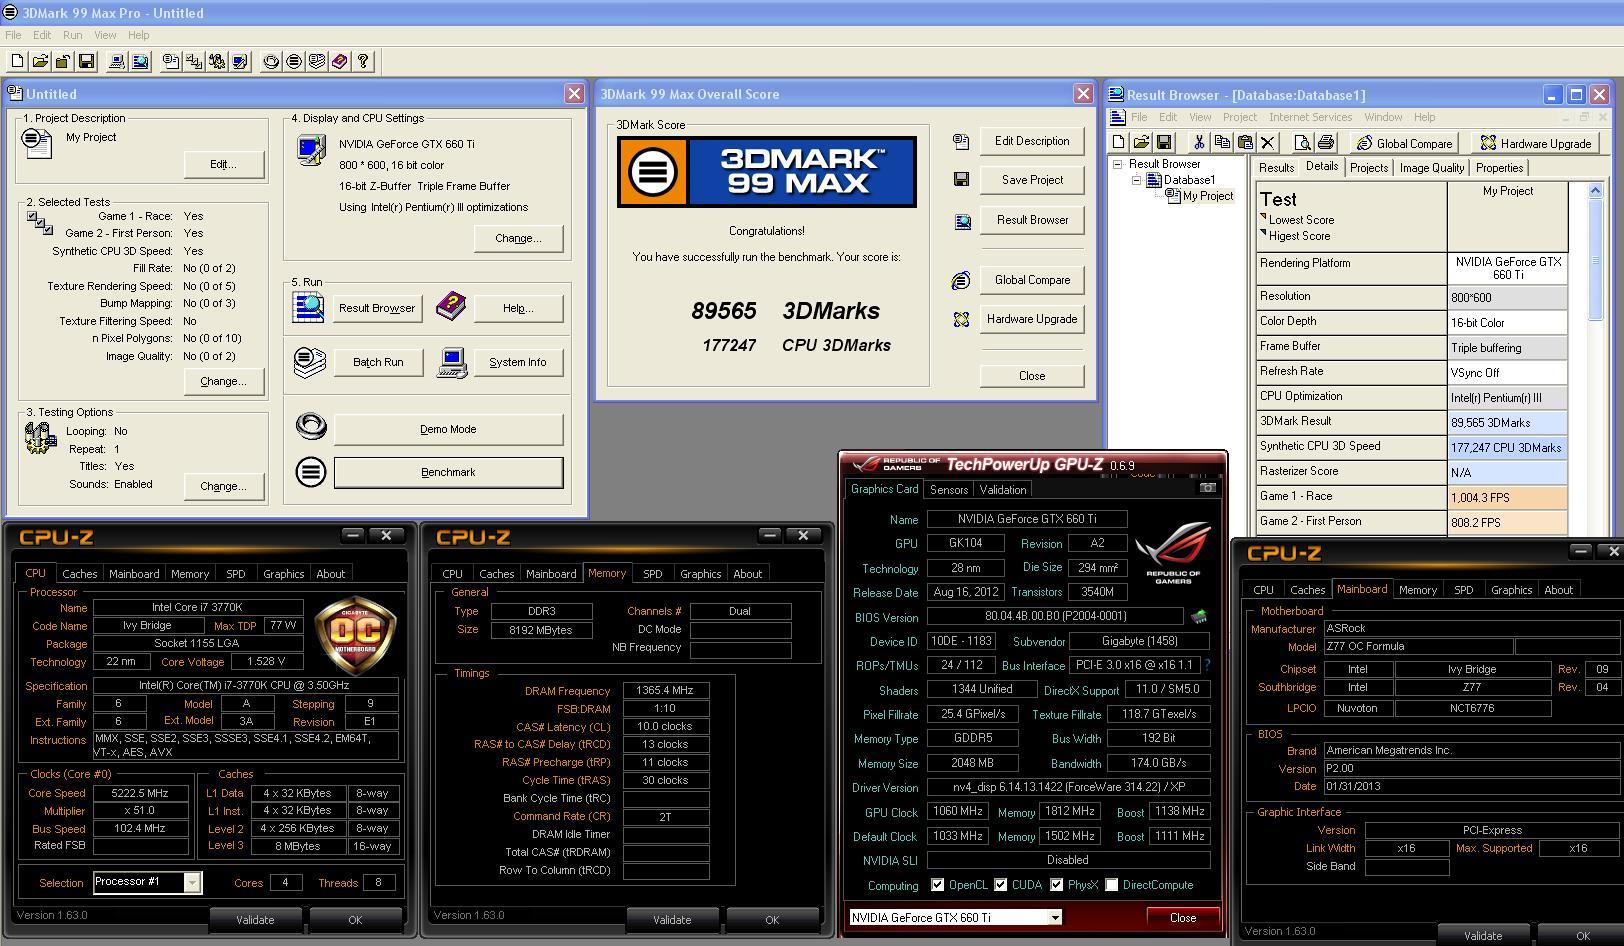Click Save Project button in score dialog
The image size is (1624, 946).
(x=1032, y=180)
